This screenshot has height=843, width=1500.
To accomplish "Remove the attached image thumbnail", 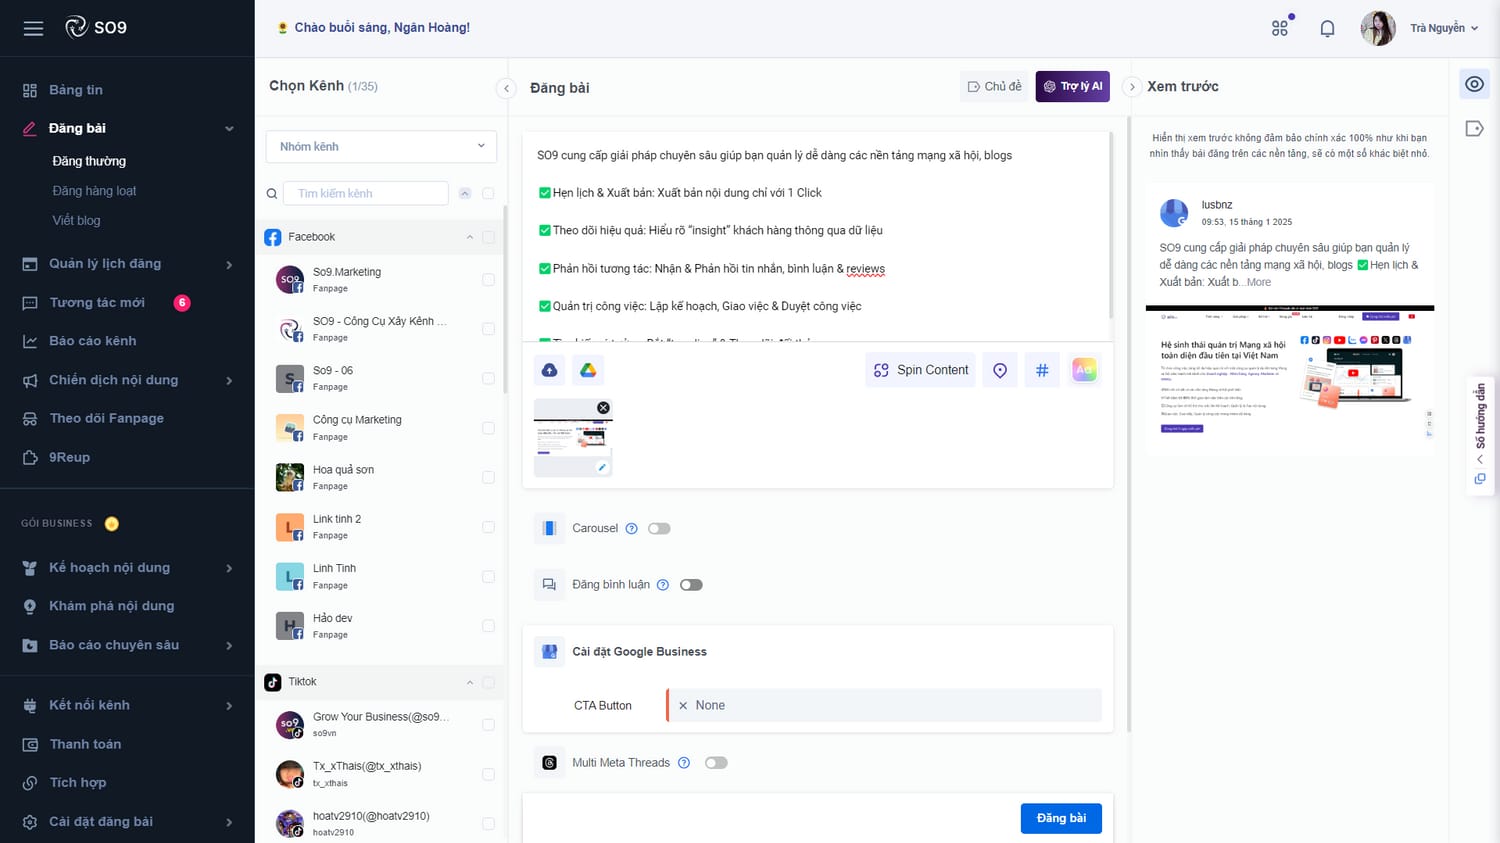I will point(603,408).
